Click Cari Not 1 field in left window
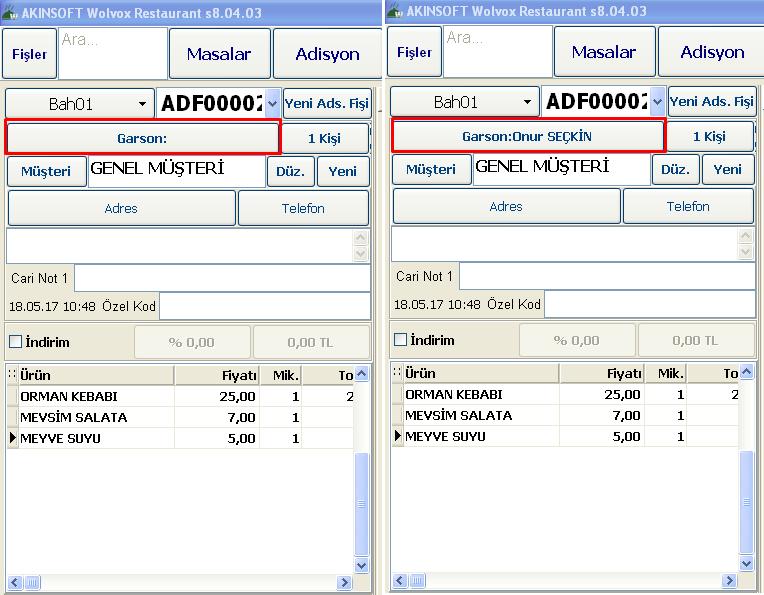 (x=223, y=278)
